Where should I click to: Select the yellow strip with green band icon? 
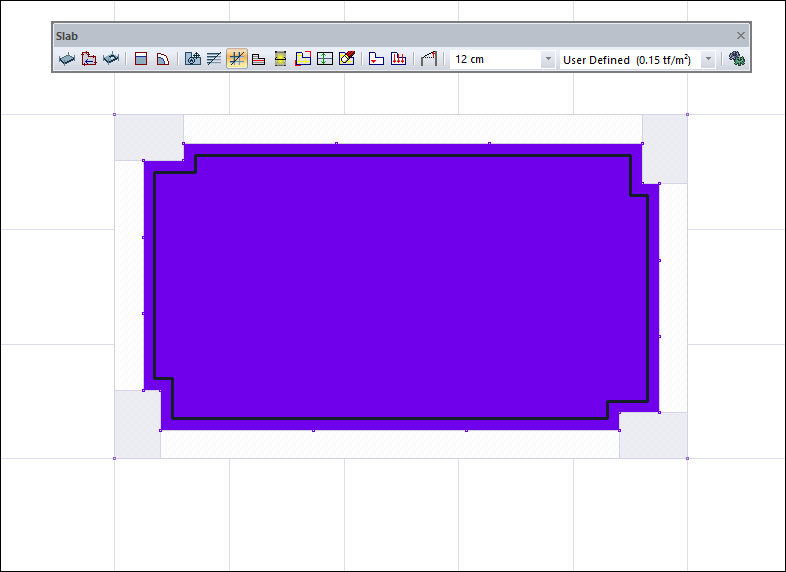[x=281, y=59]
